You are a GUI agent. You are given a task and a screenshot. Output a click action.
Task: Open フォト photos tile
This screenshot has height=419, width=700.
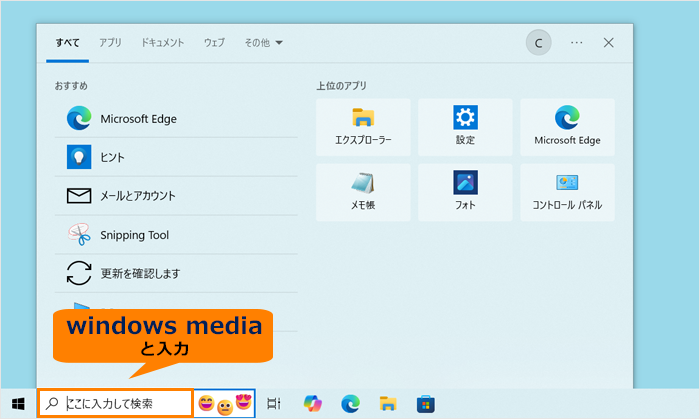(465, 192)
